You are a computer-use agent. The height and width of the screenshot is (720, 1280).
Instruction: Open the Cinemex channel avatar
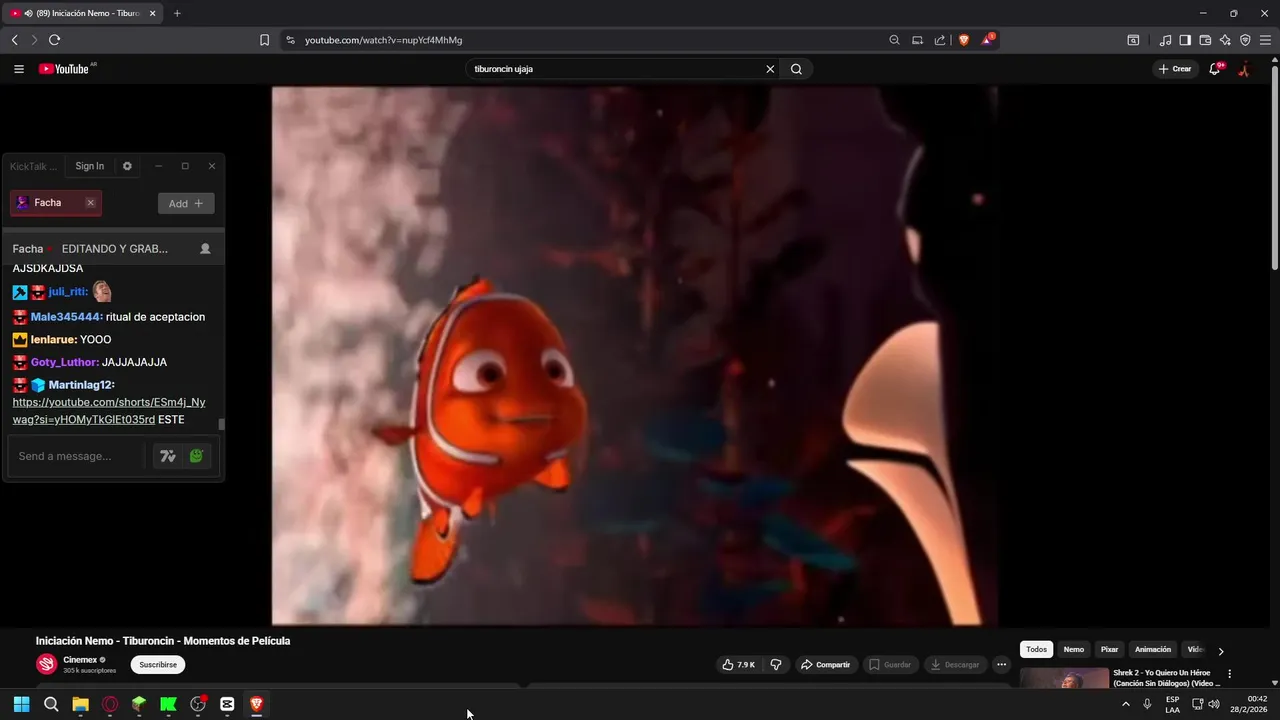pyautogui.click(x=46, y=665)
